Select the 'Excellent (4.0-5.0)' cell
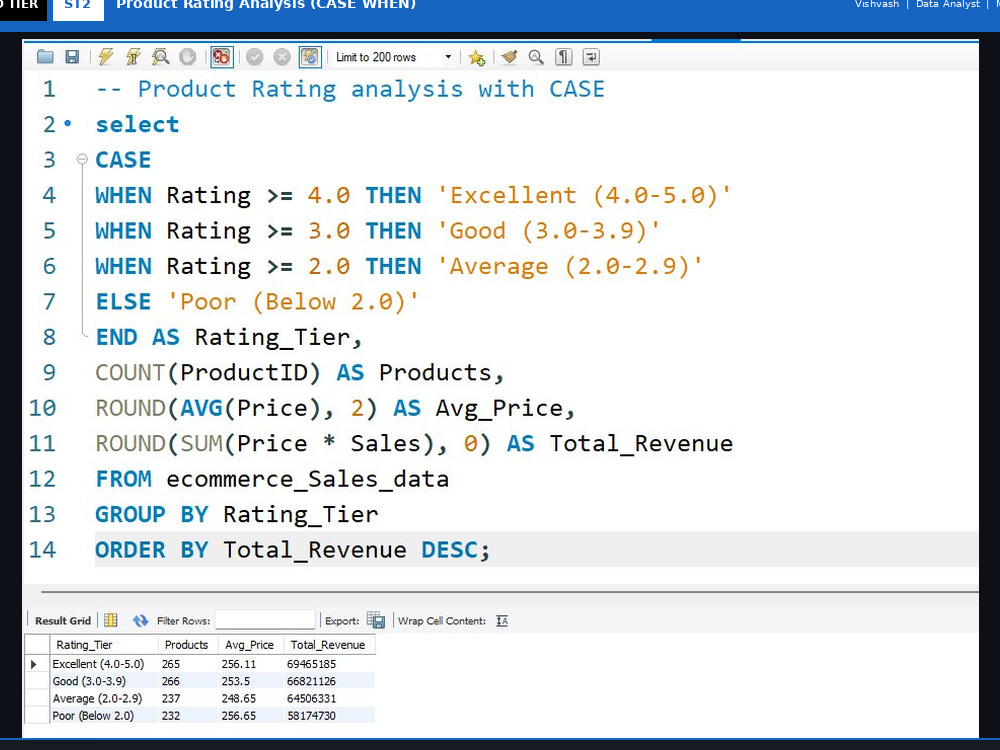 coord(104,664)
